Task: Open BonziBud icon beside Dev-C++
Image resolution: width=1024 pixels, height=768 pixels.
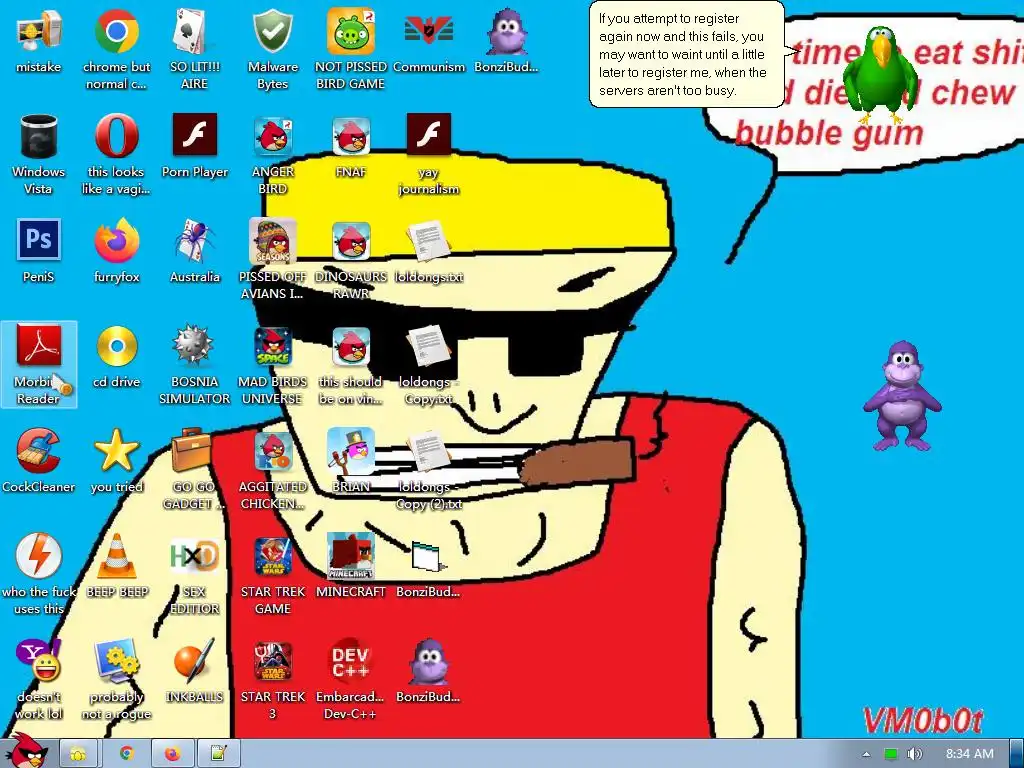Action: click(428, 671)
